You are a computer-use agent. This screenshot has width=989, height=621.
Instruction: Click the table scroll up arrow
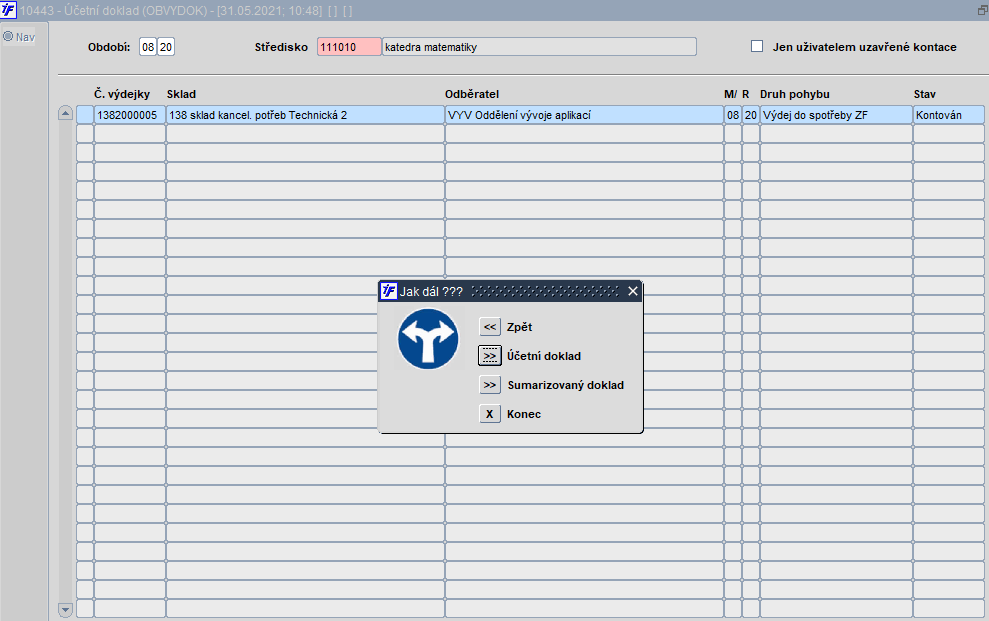coord(65,113)
